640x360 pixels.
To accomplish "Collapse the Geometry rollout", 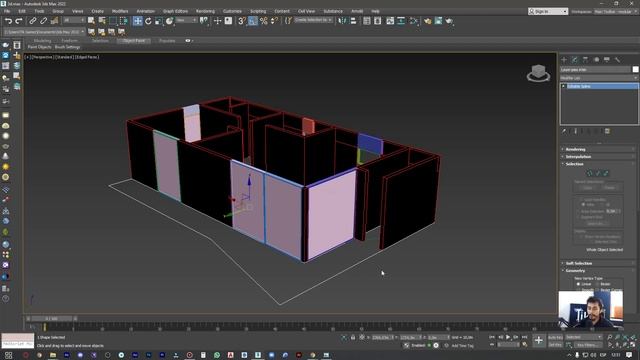I will [x=575, y=271].
